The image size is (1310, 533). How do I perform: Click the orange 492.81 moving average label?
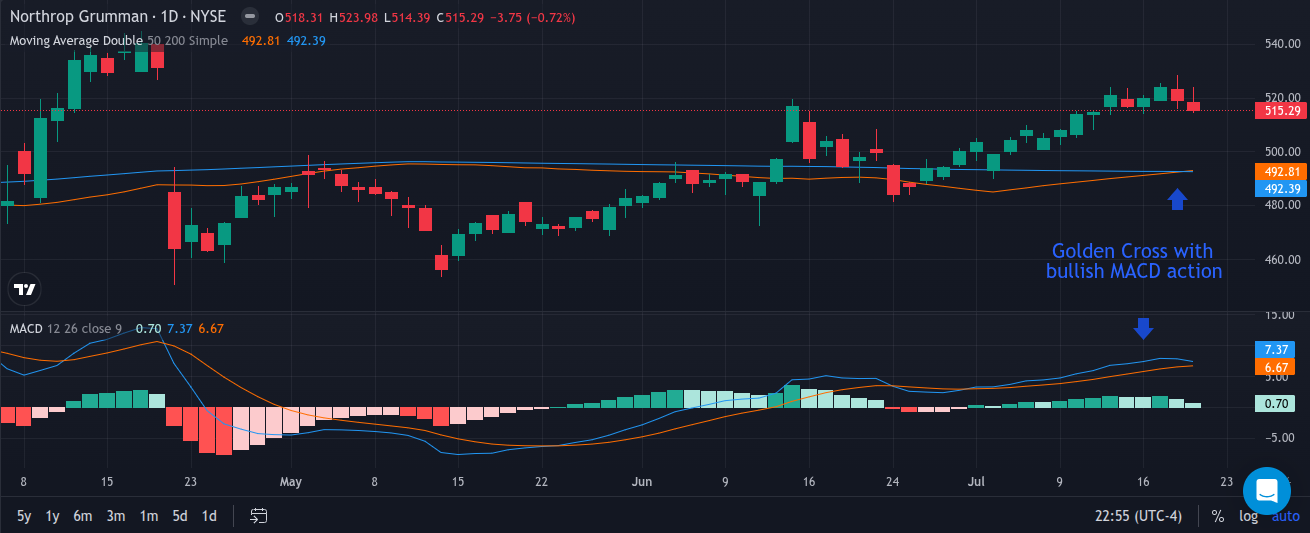1281,172
